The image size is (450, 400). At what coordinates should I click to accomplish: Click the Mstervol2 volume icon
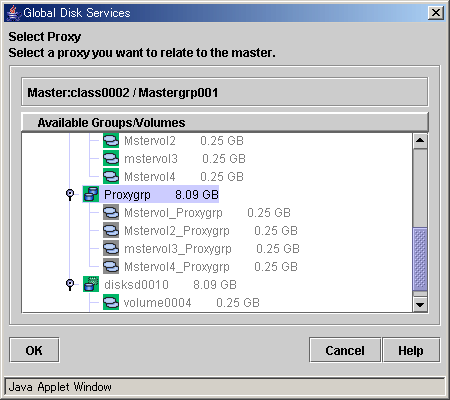(111, 140)
